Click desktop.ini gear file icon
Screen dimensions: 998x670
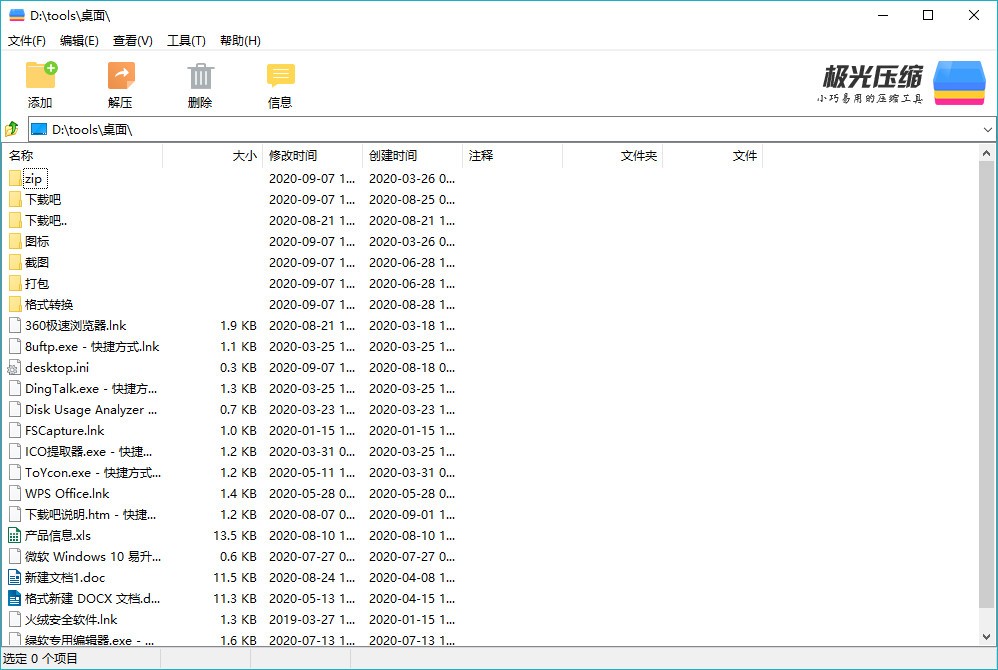(14, 367)
